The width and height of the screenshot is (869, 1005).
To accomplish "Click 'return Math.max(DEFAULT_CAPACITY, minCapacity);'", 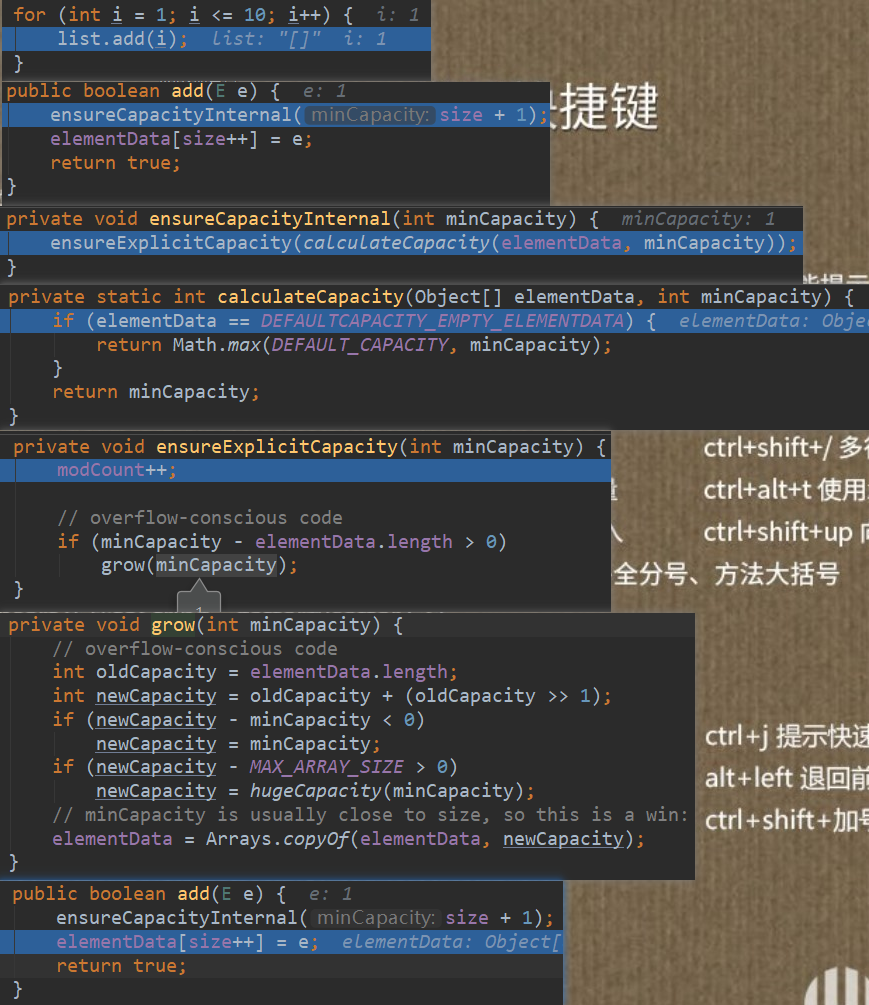I will [354, 345].
